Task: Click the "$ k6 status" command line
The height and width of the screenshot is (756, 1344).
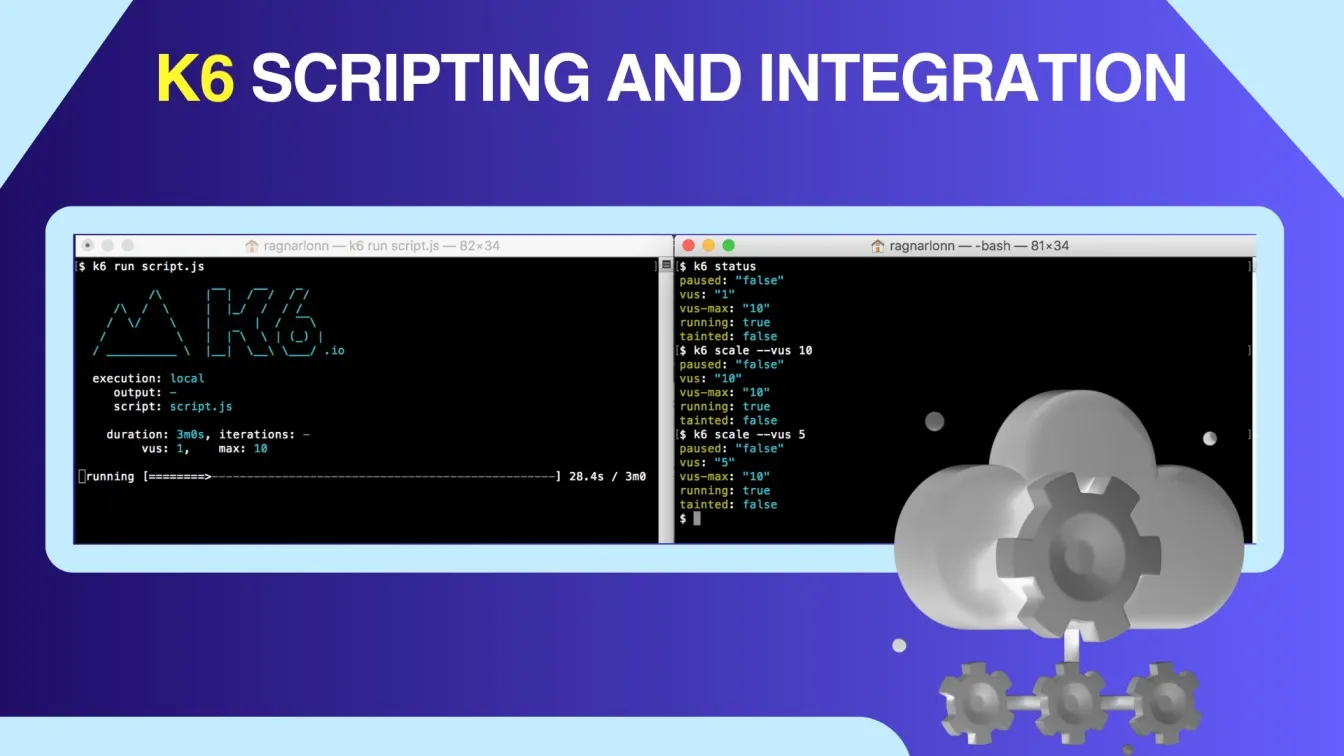Action: coord(718,267)
